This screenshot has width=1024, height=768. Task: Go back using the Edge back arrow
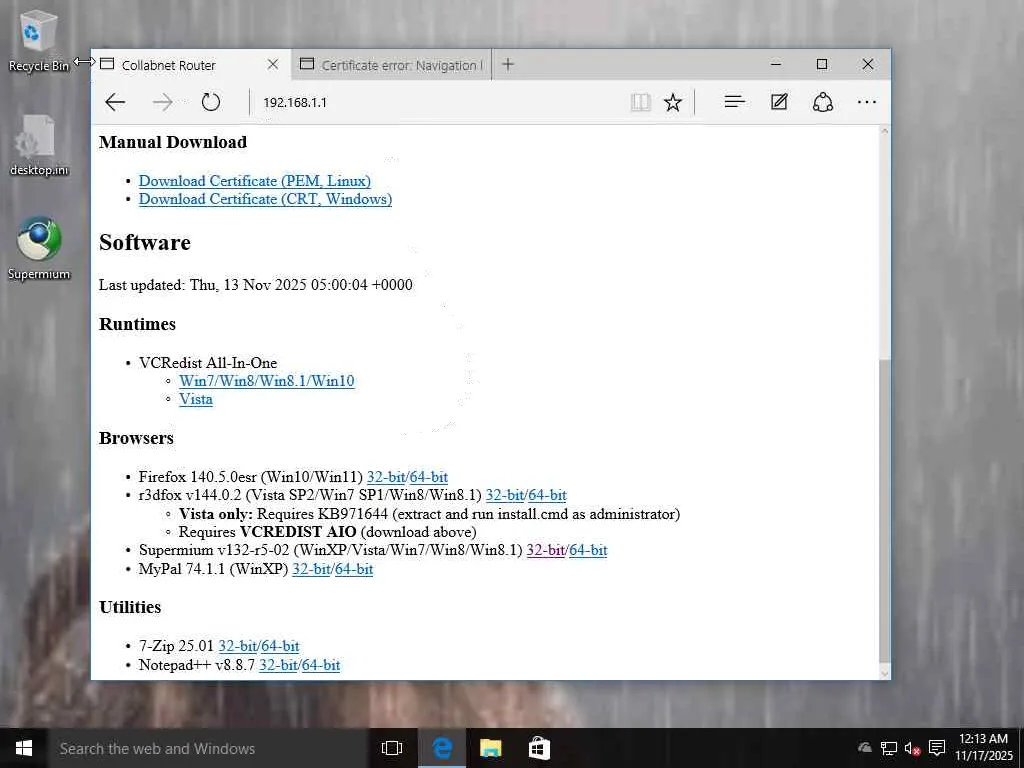point(115,102)
